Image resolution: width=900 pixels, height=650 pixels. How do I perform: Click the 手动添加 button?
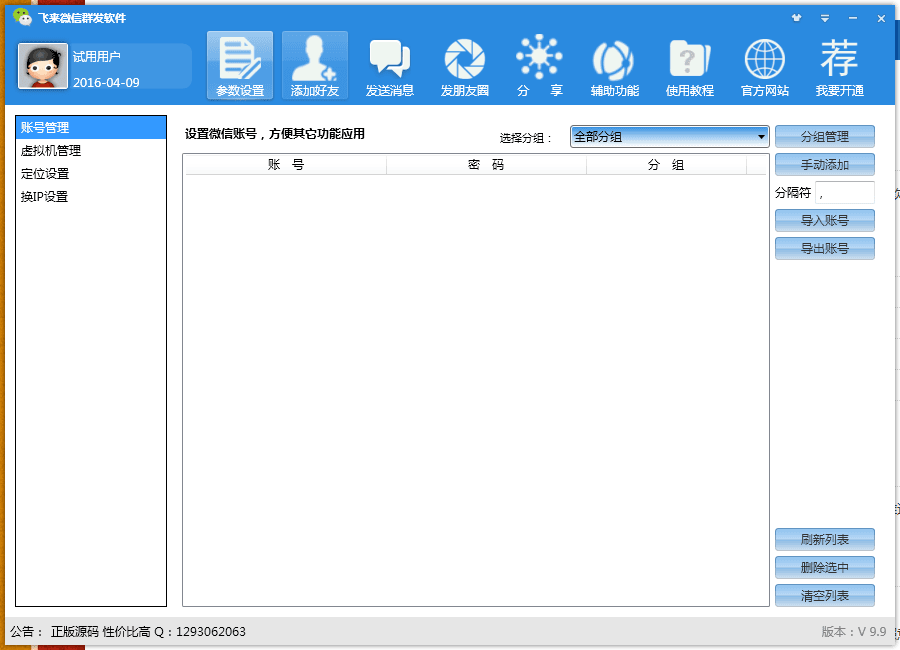click(x=824, y=165)
